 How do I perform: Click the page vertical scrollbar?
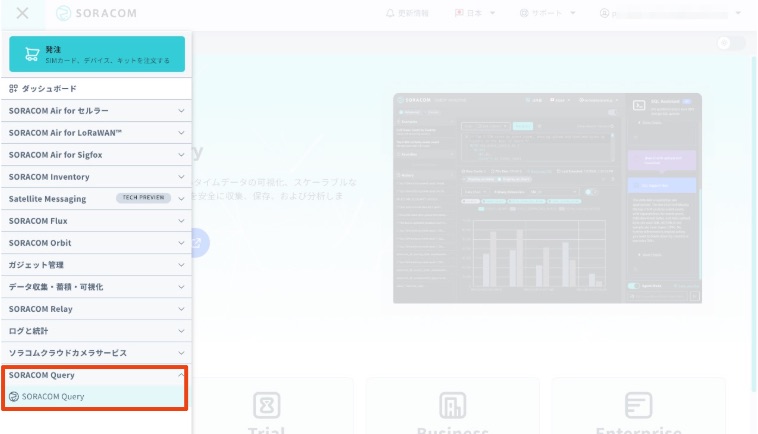(x=753, y=222)
